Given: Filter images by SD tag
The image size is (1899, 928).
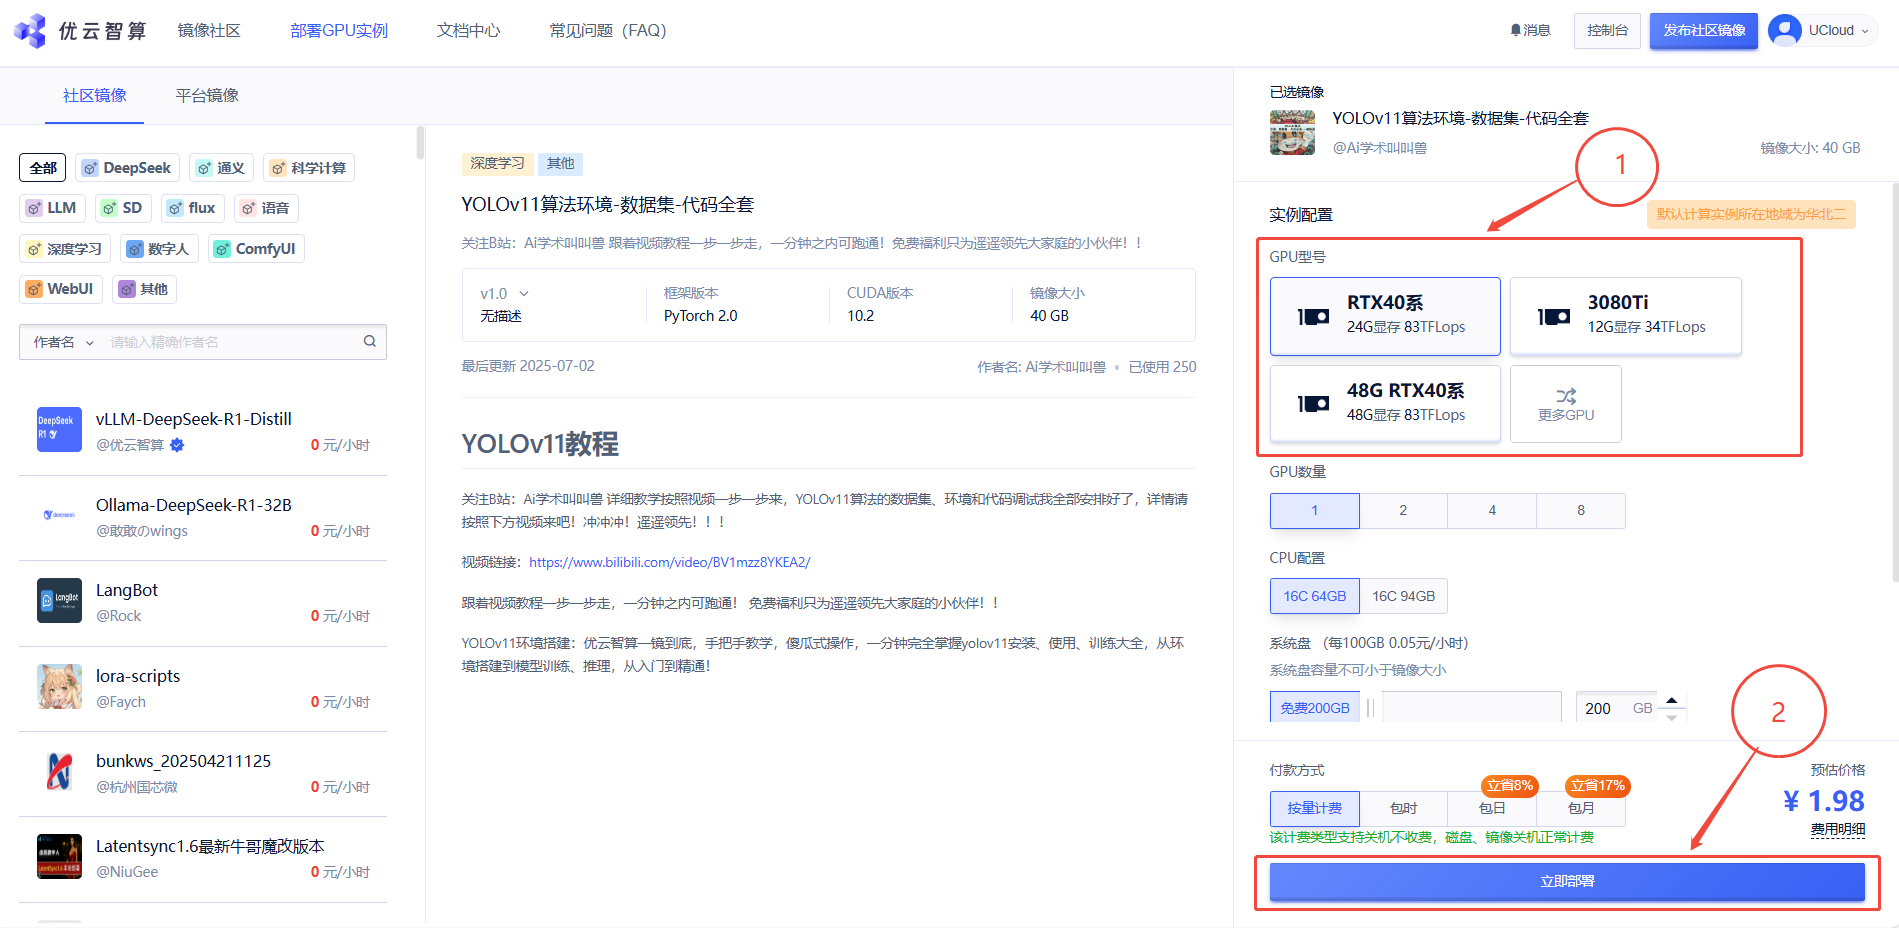Looking at the screenshot, I should pos(123,208).
